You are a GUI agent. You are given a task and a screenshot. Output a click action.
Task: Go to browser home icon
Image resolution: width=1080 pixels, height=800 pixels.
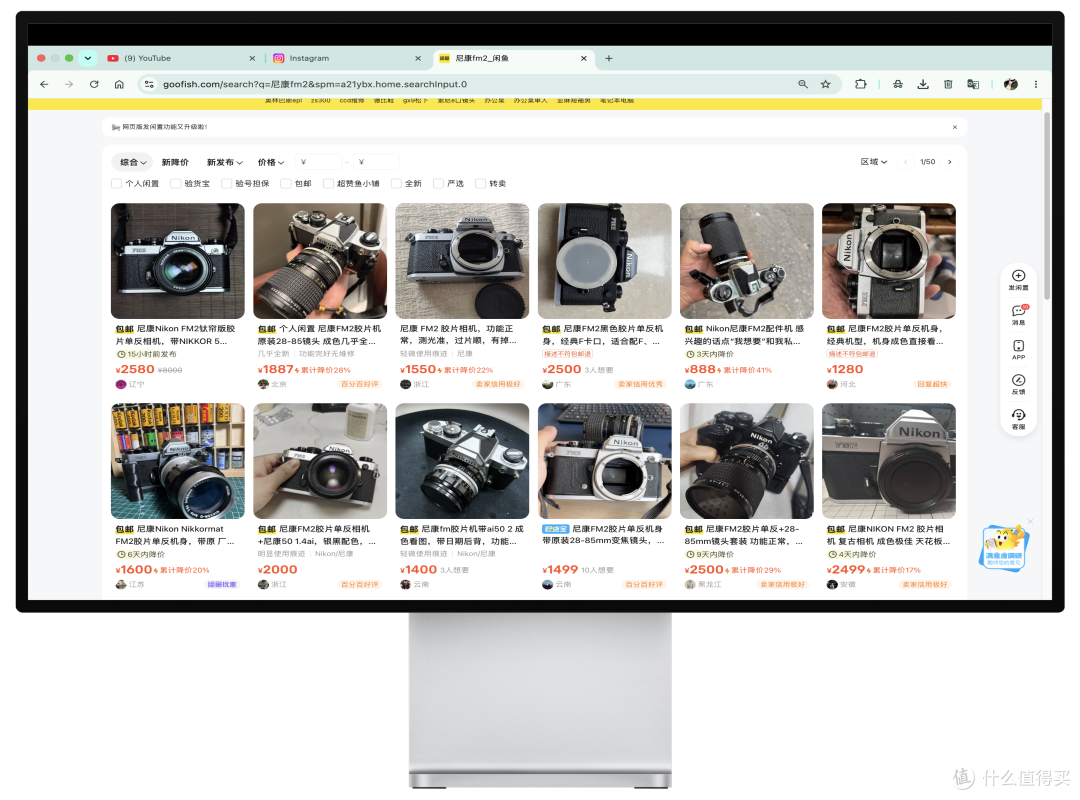119,84
